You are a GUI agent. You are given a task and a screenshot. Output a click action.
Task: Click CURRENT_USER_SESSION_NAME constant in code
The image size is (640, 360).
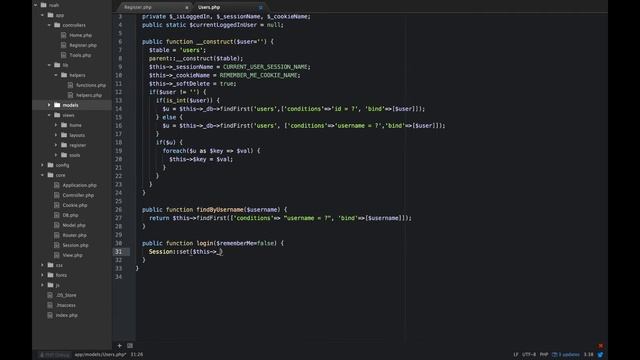point(266,67)
